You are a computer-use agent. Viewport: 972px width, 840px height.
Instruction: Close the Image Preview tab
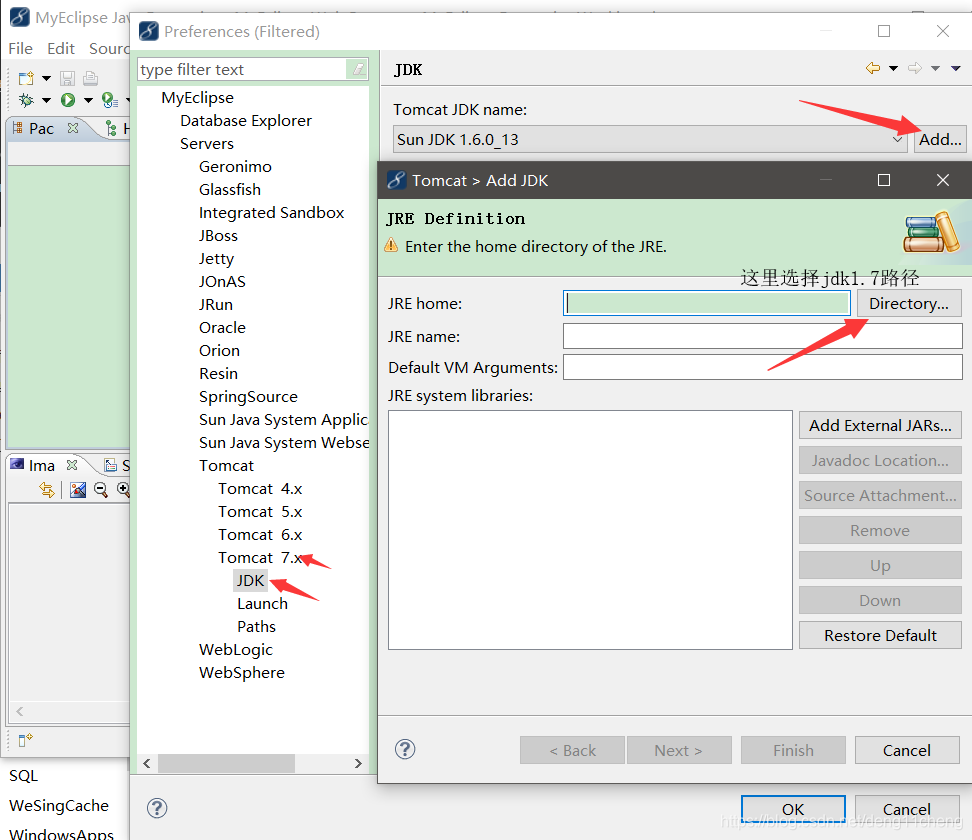pos(72,464)
